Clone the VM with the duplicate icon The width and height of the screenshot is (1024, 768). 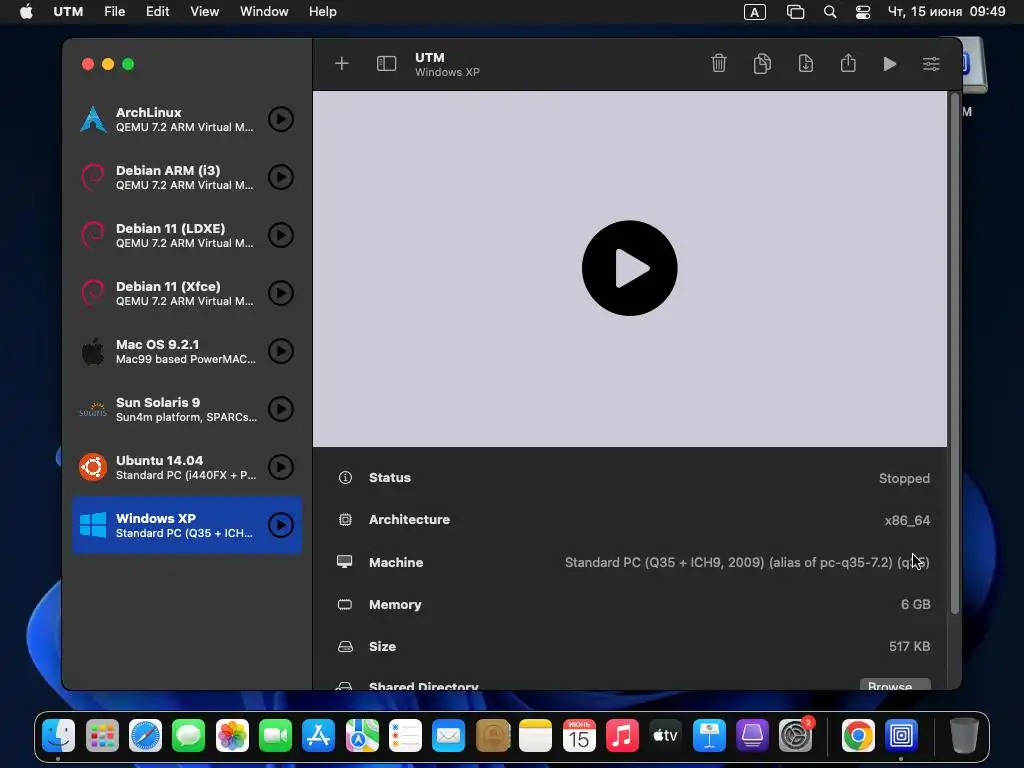(762, 63)
